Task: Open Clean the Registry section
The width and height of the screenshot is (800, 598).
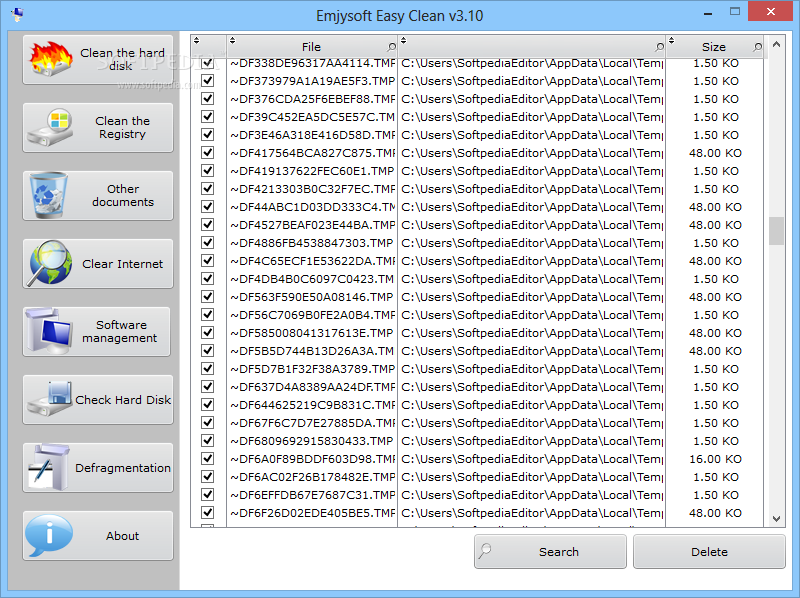Action: tap(98, 128)
